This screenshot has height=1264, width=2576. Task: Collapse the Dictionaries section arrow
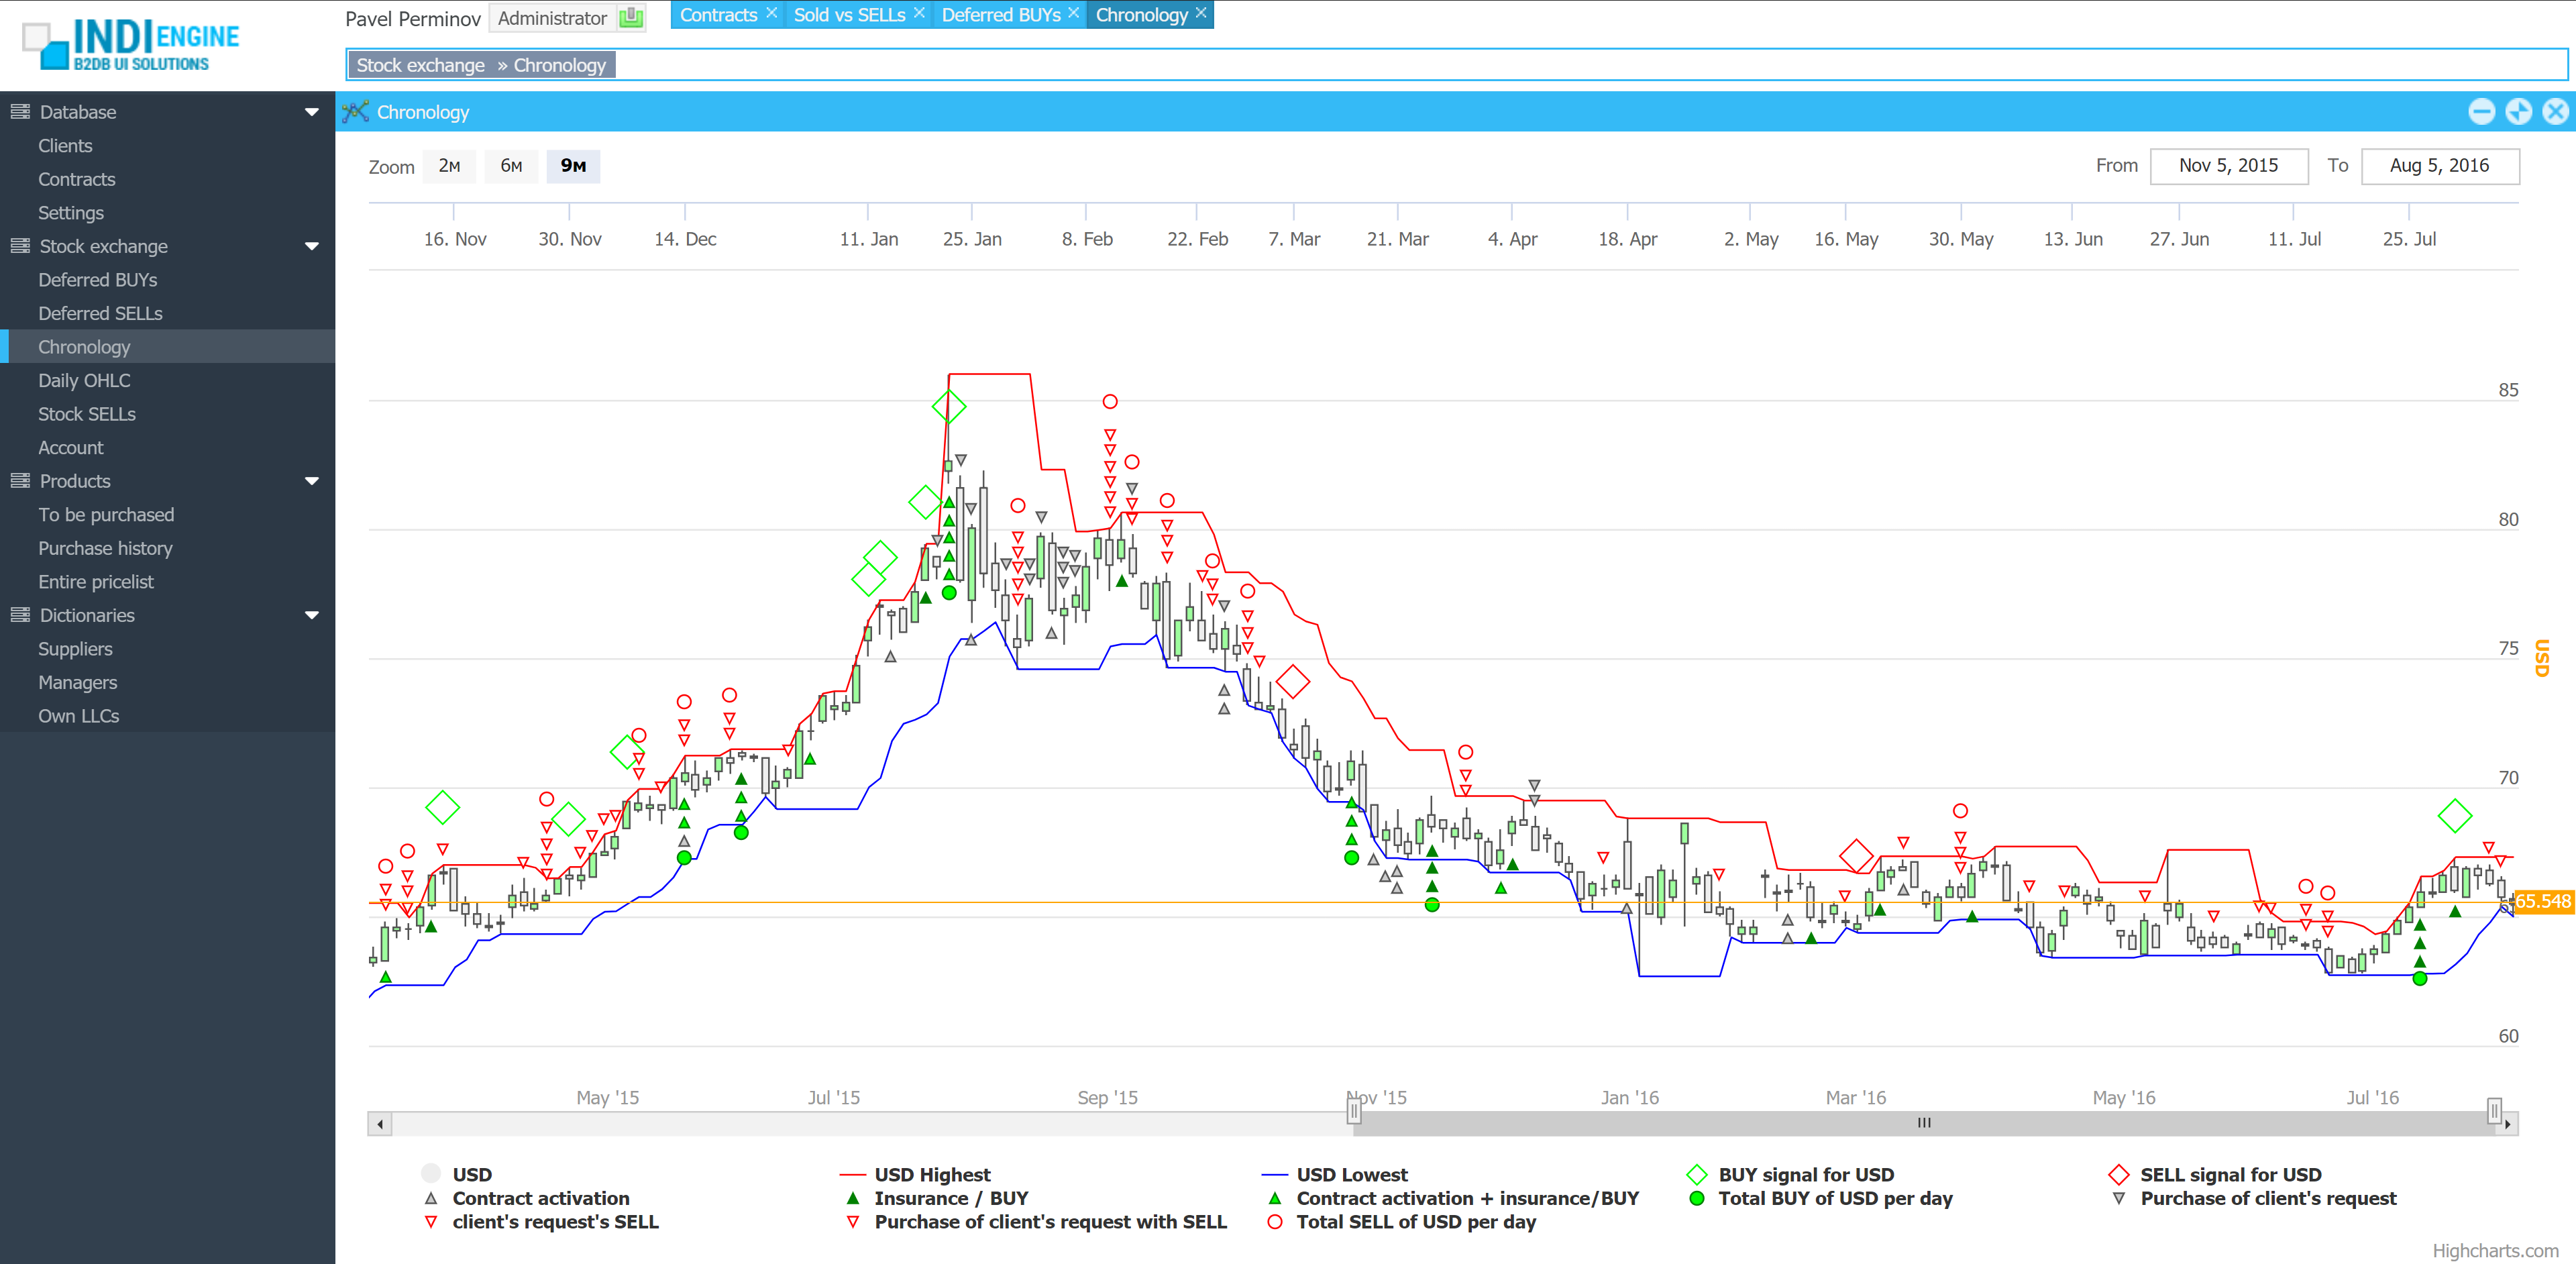pyautogui.click(x=312, y=615)
